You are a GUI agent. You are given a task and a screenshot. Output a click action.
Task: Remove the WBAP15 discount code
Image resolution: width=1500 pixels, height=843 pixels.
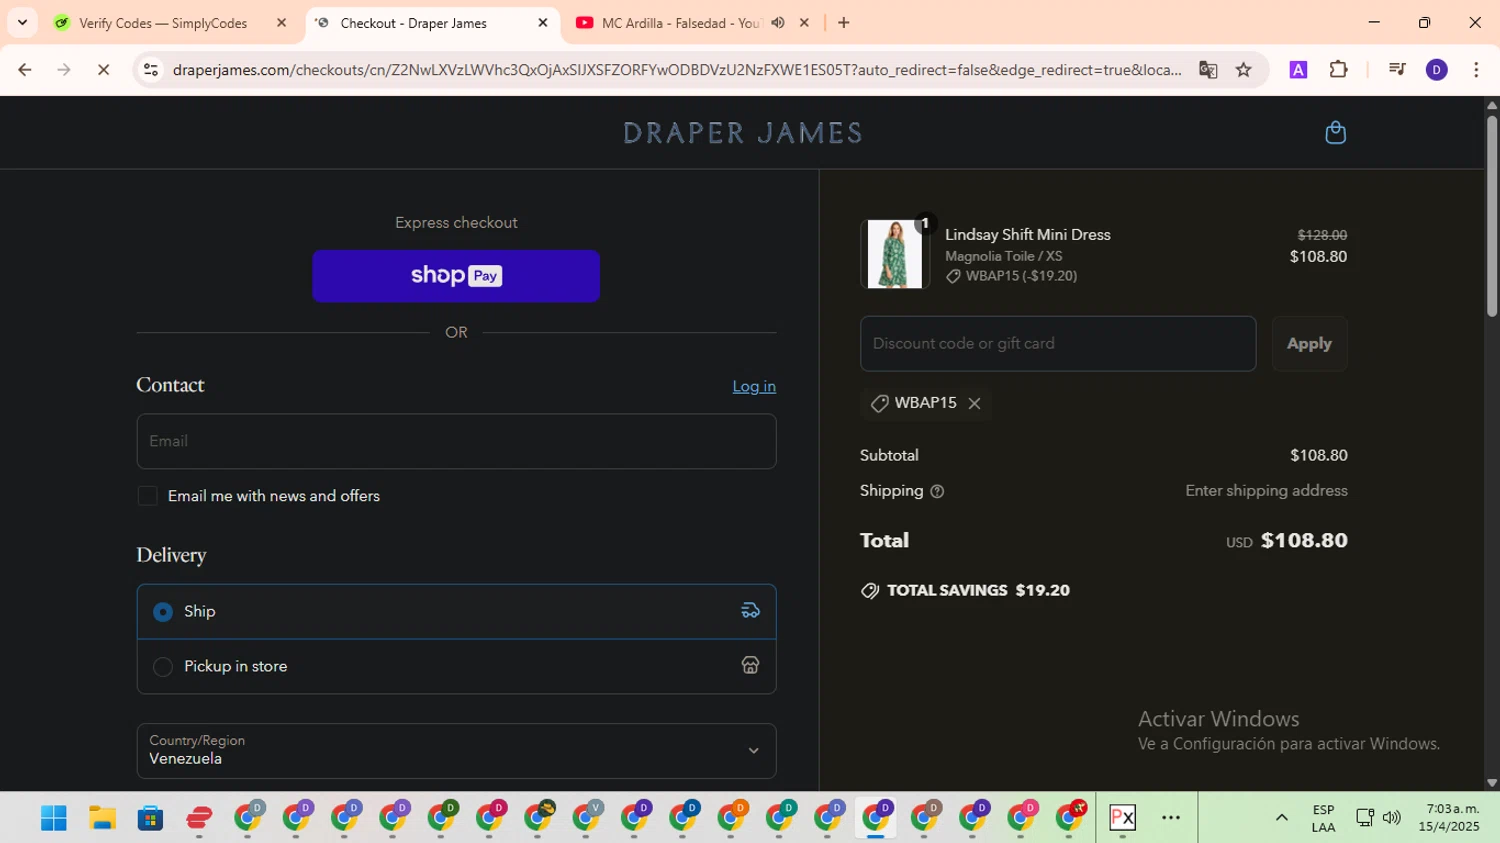tap(974, 403)
